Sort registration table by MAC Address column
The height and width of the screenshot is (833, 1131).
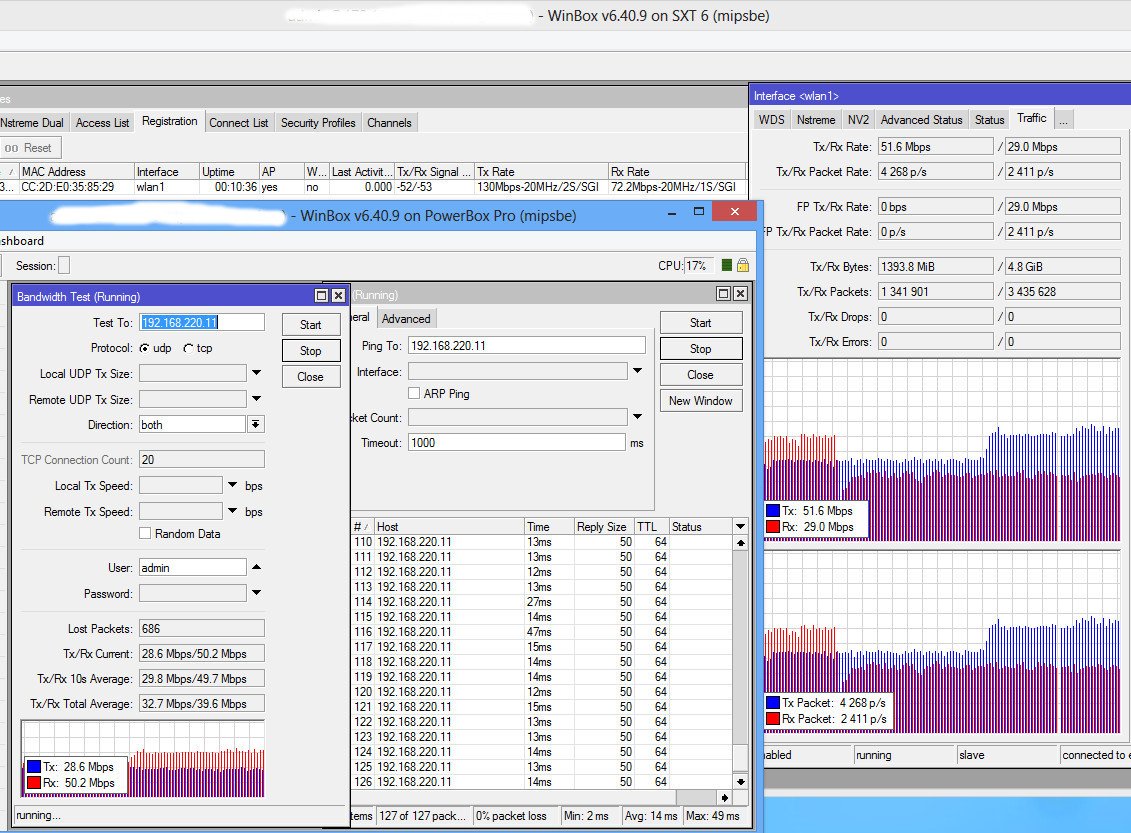pyautogui.click(x=77, y=172)
